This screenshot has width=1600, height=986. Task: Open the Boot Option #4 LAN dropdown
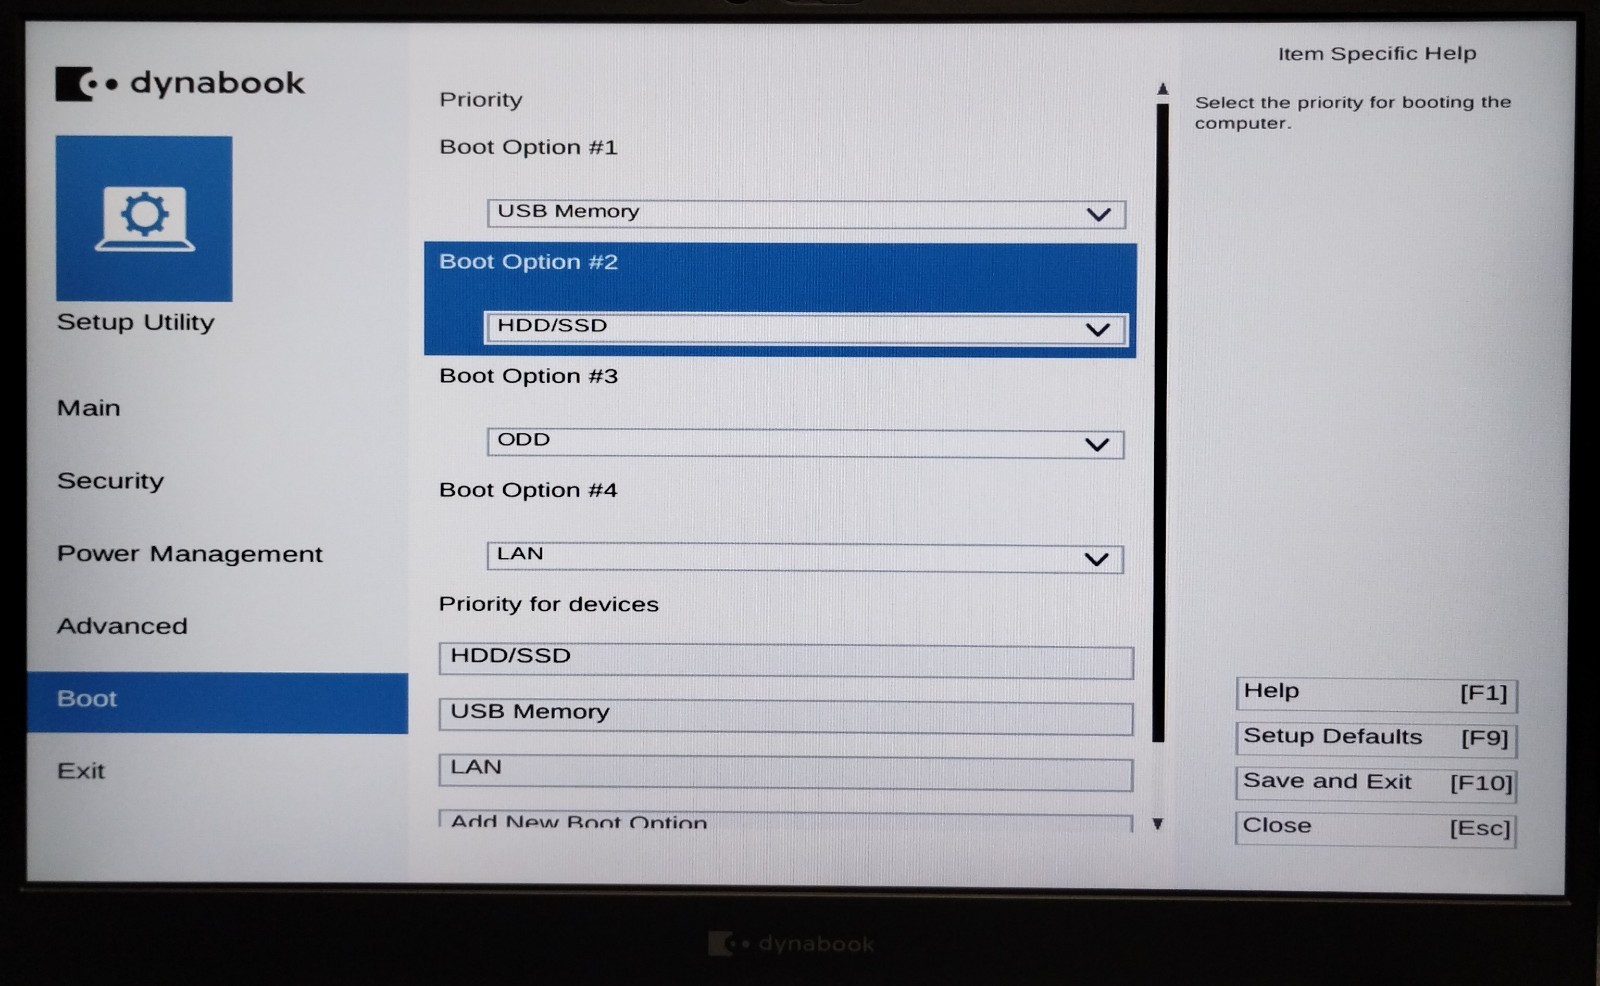click(x=805, y=557)
